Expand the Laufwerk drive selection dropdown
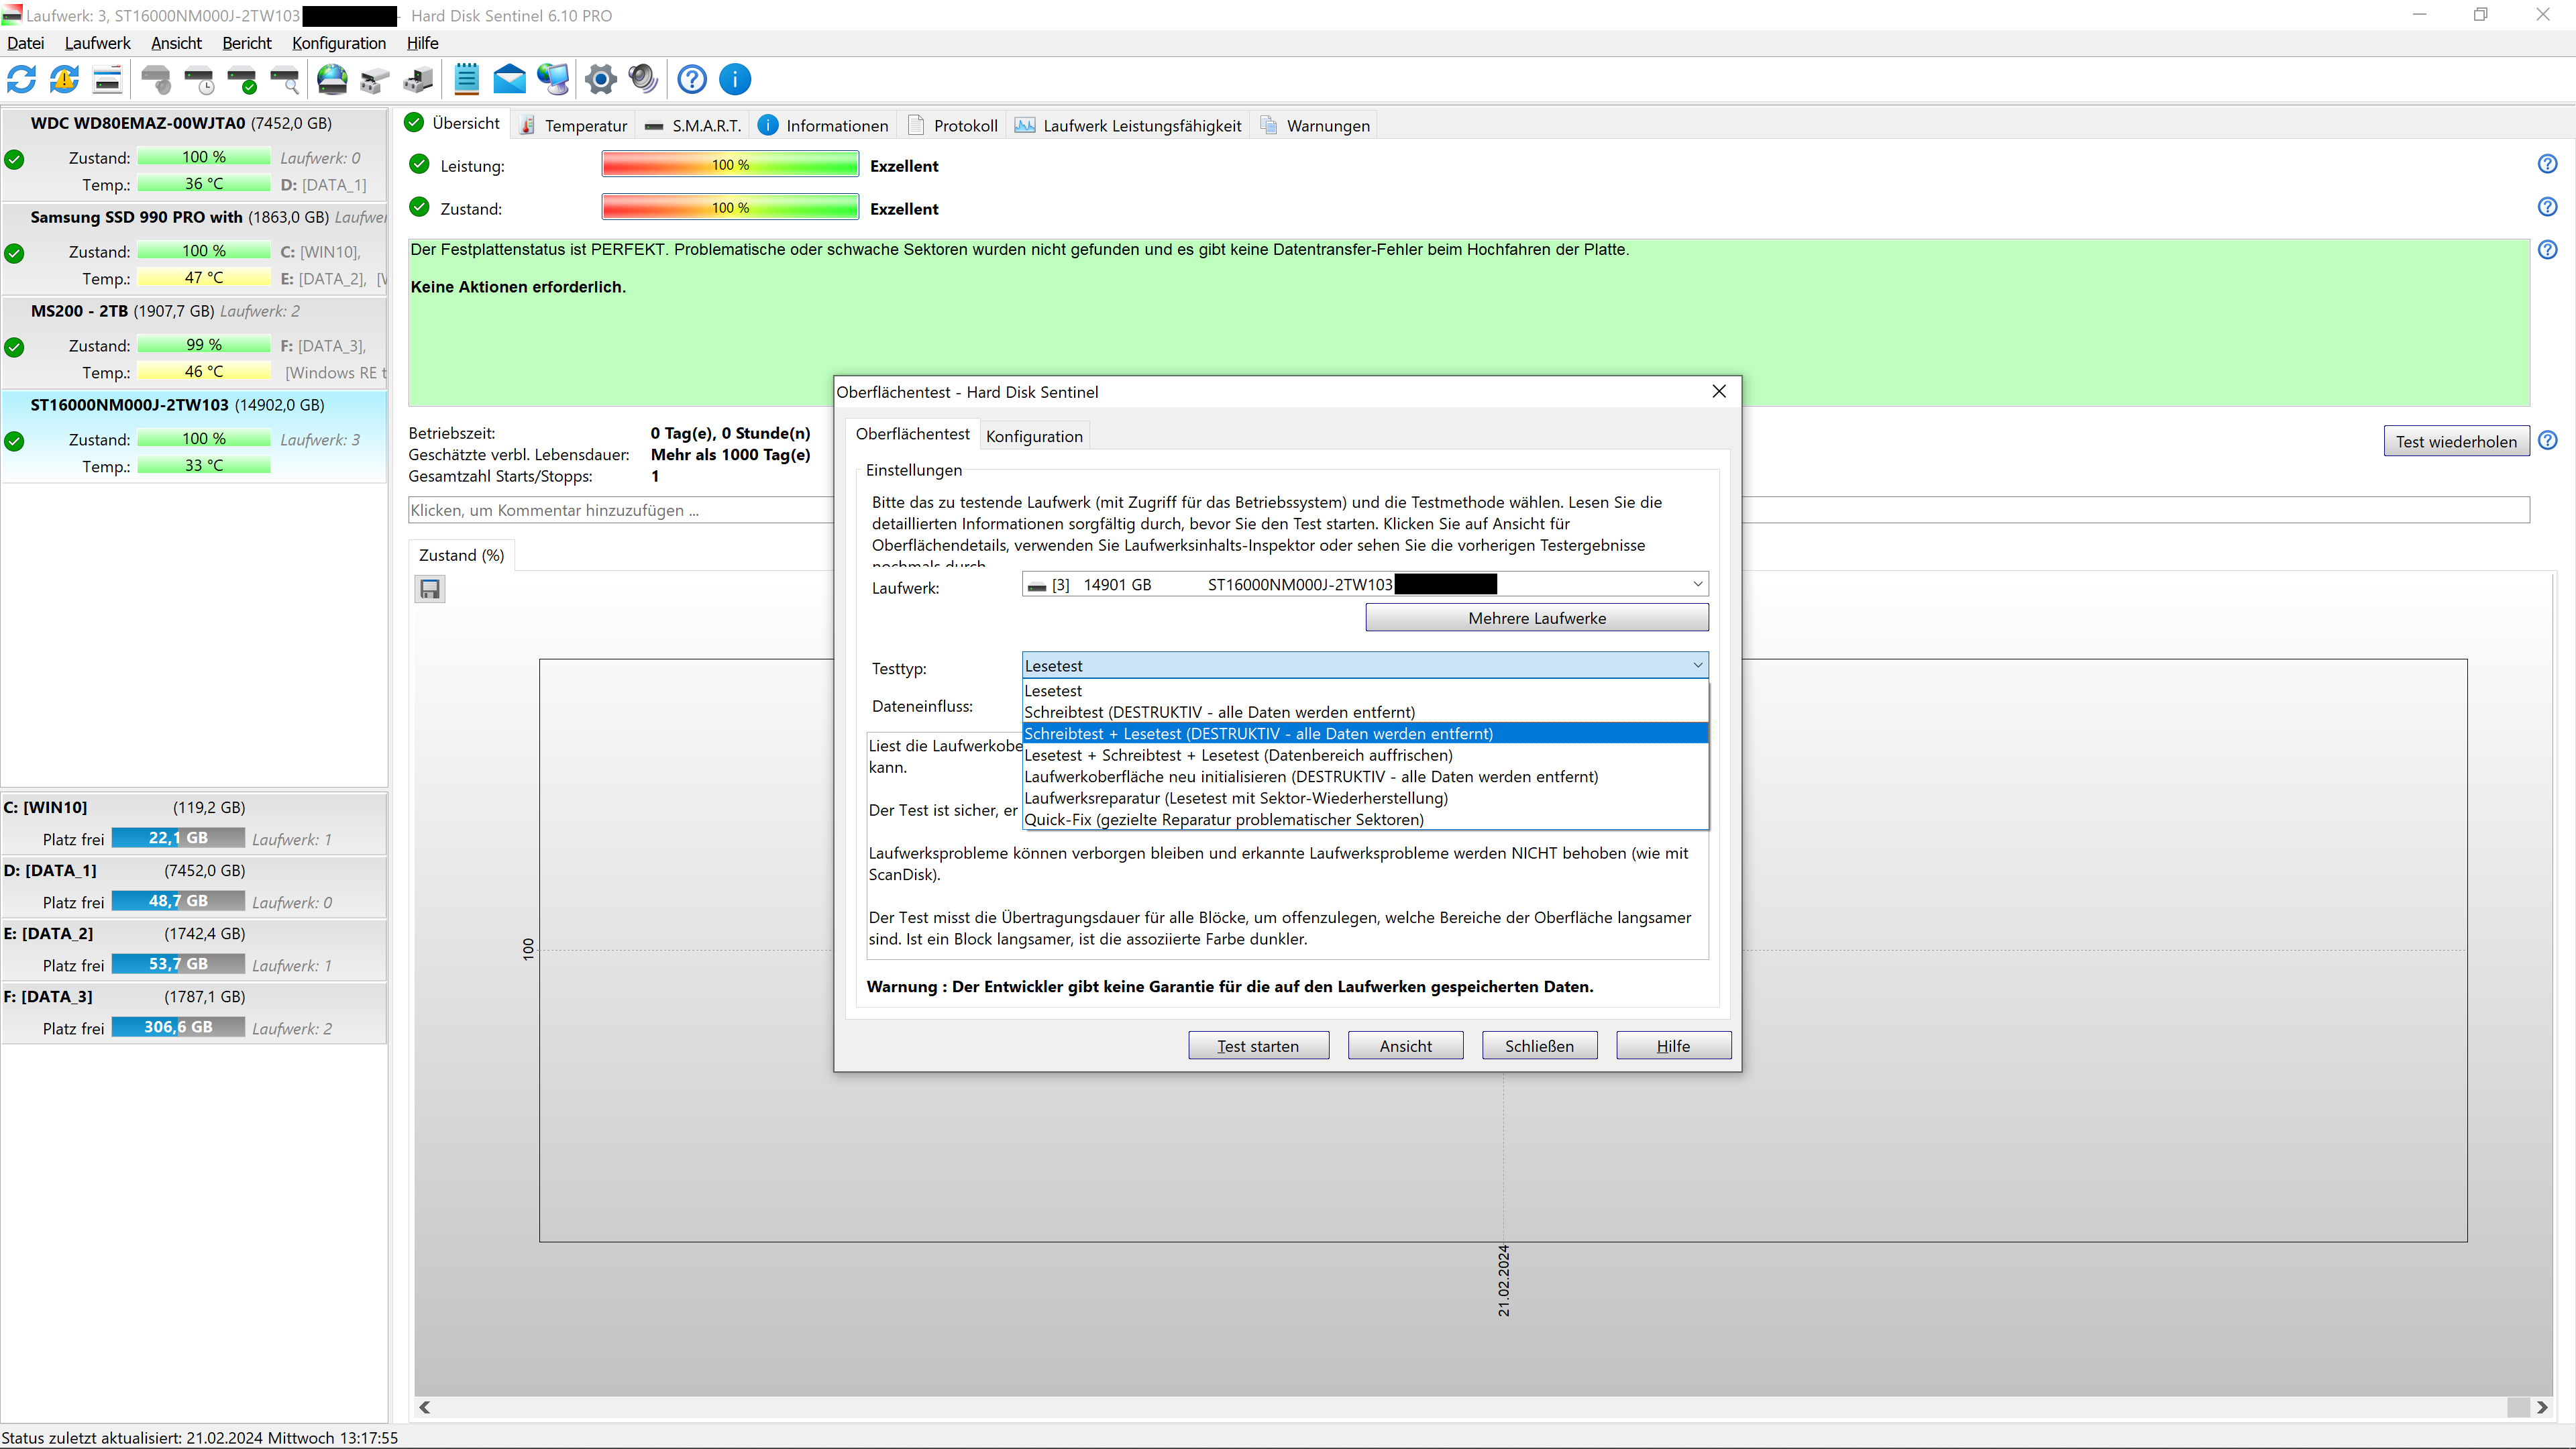This screenshot has width=2576, height=1449. (1697, 584)
